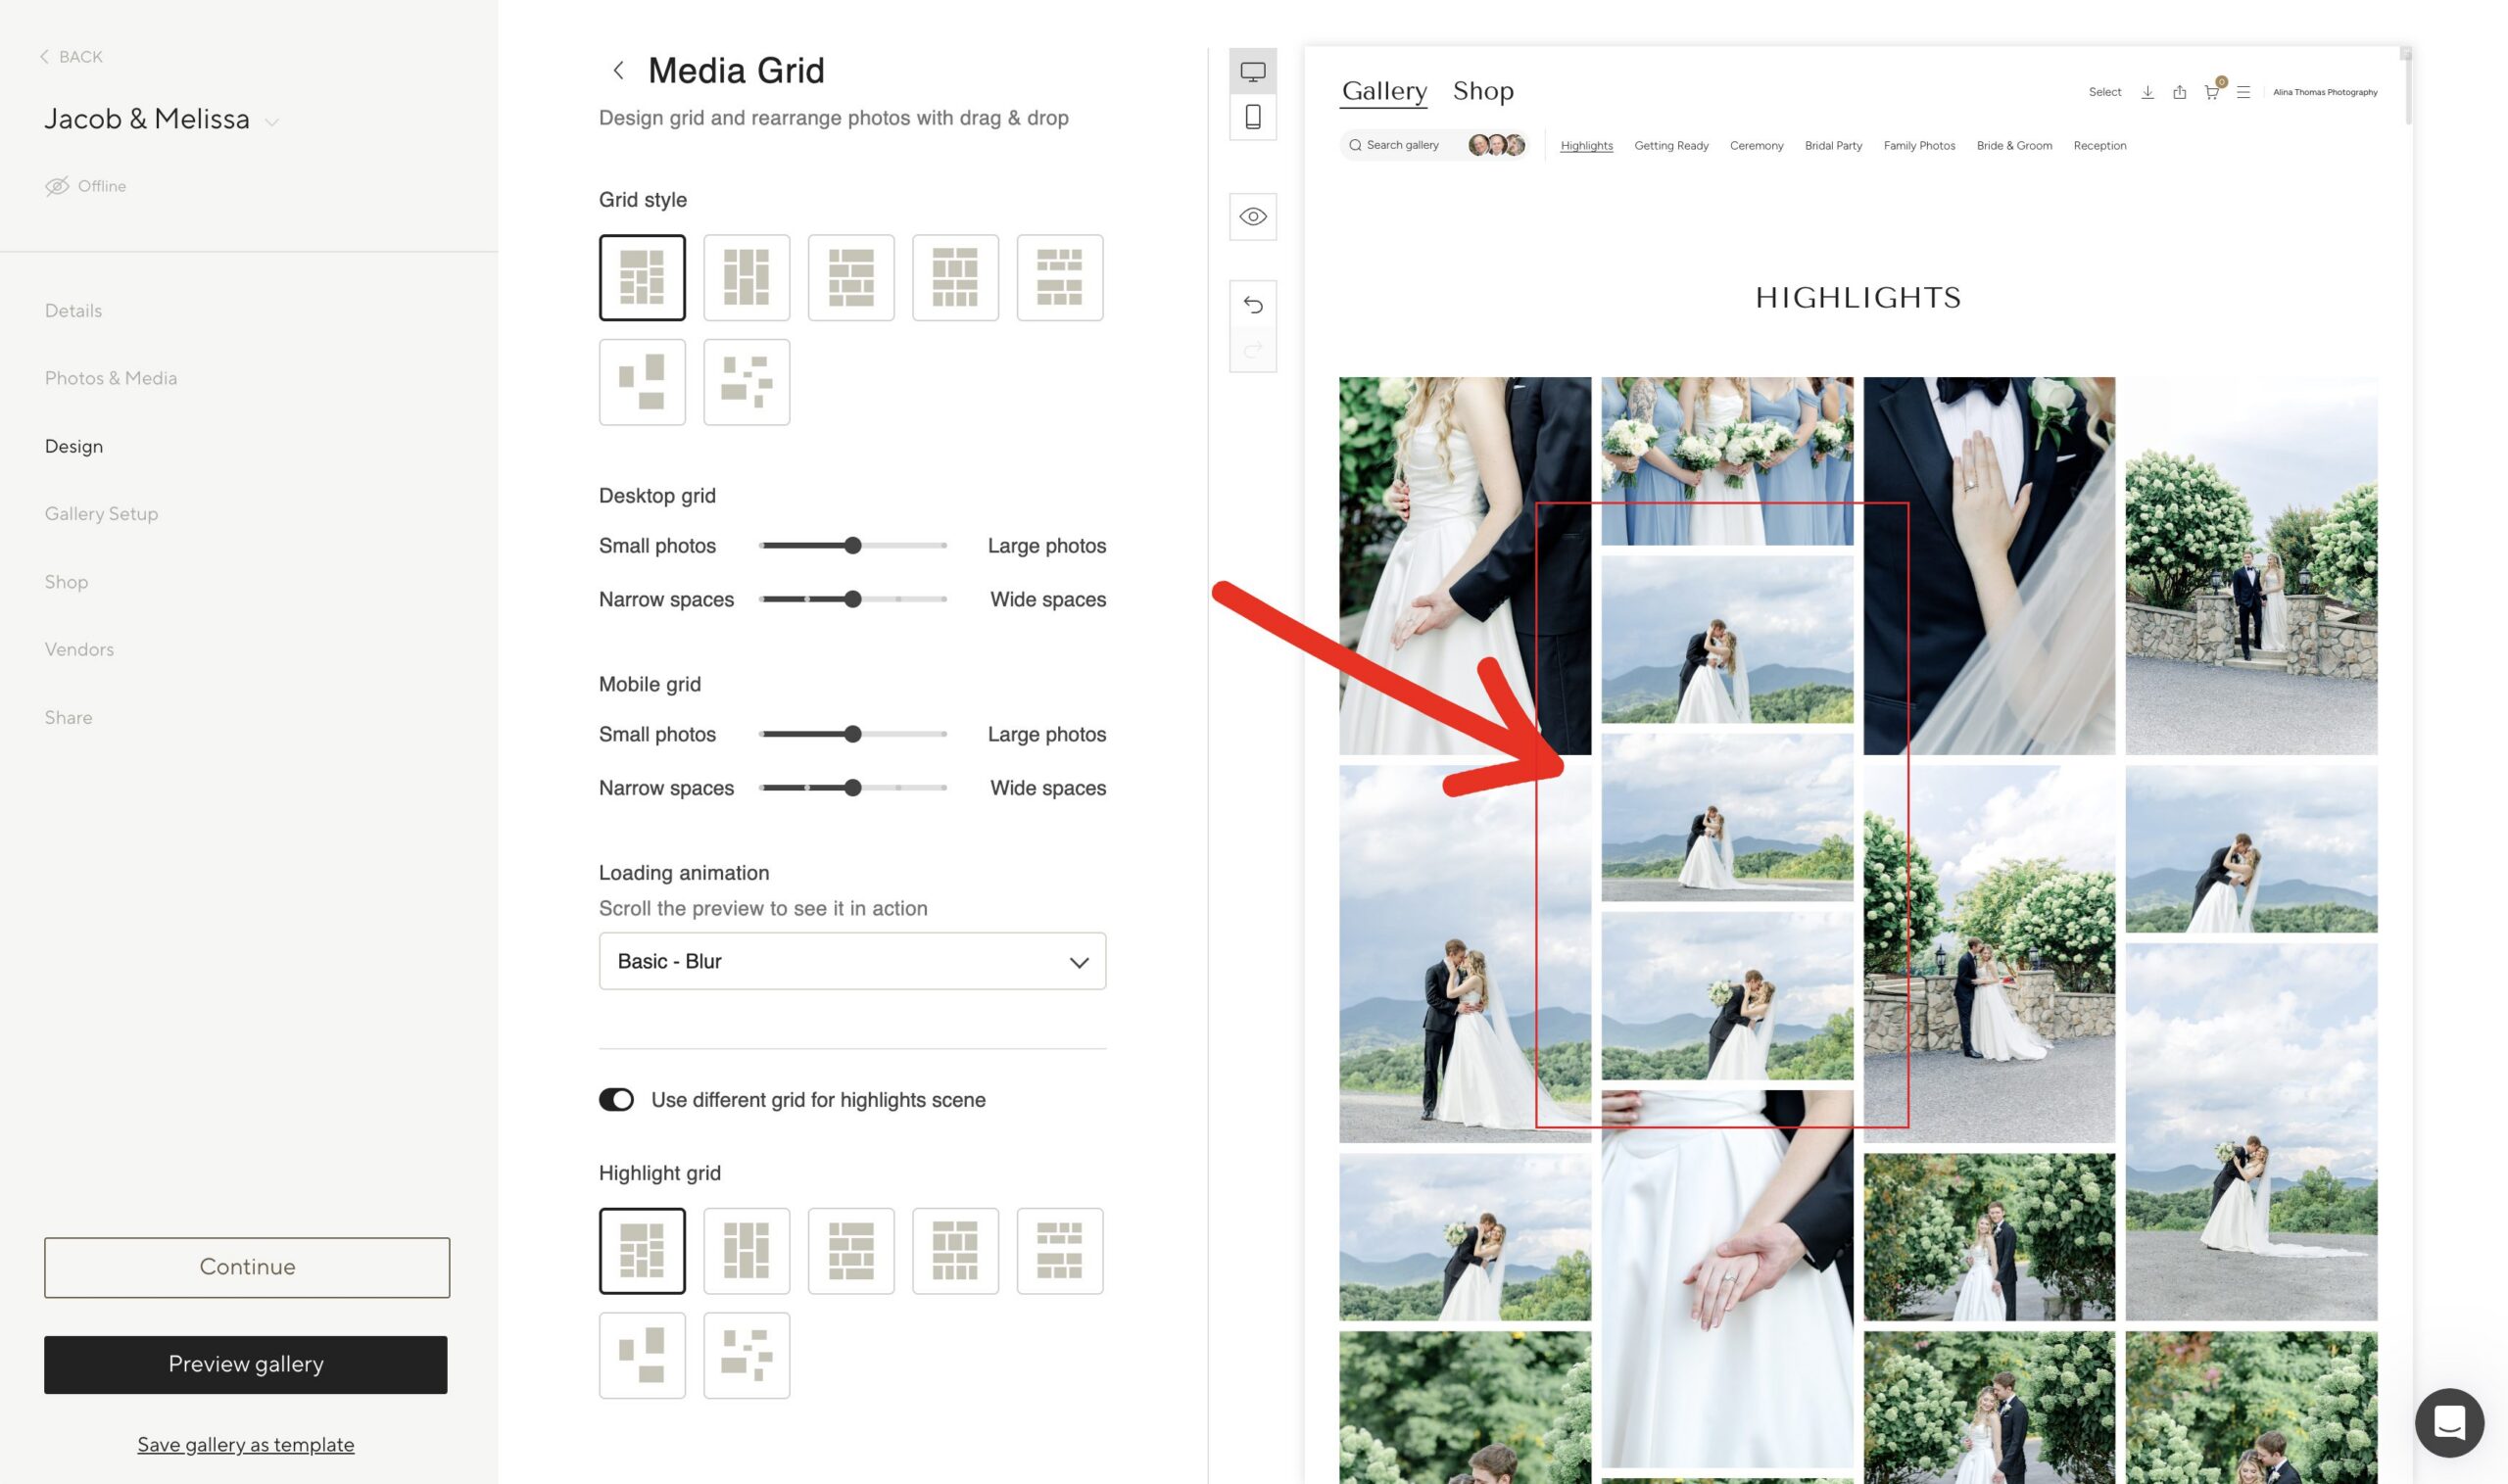Open the Gallery Setup section
Viewport: 2508px width, 1484px height.
[101, 514]
